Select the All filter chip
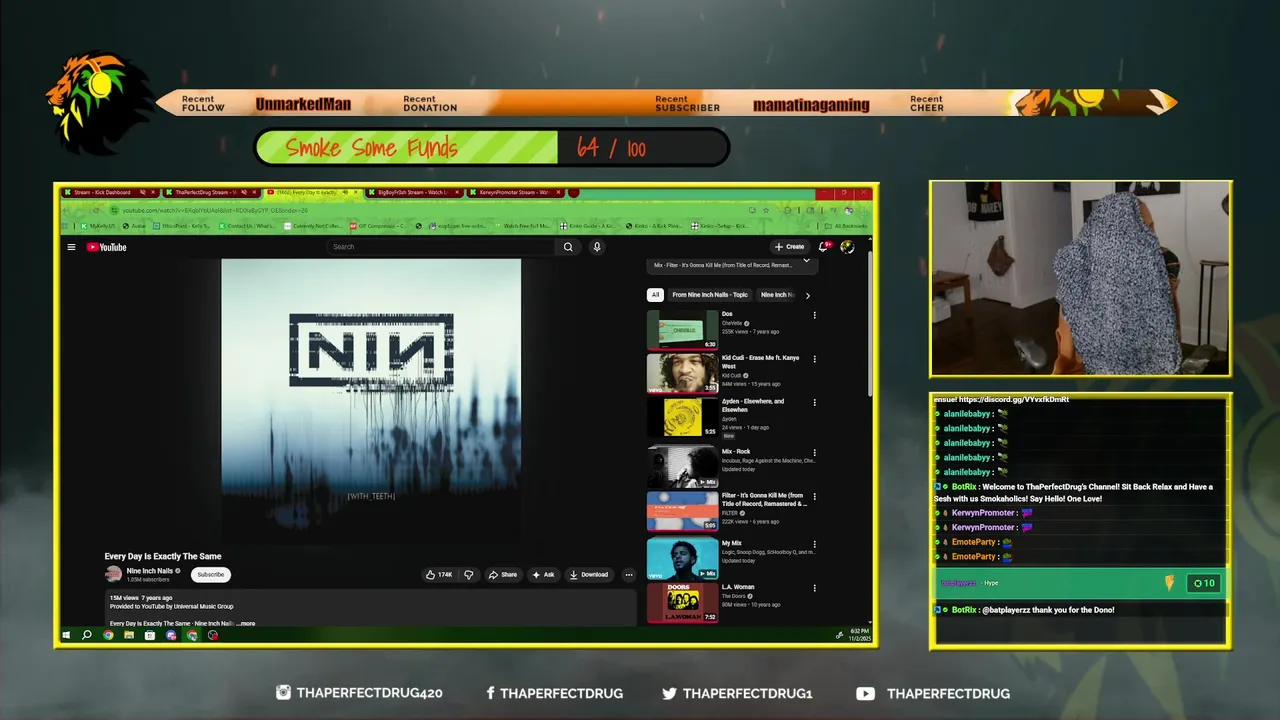 655,295
